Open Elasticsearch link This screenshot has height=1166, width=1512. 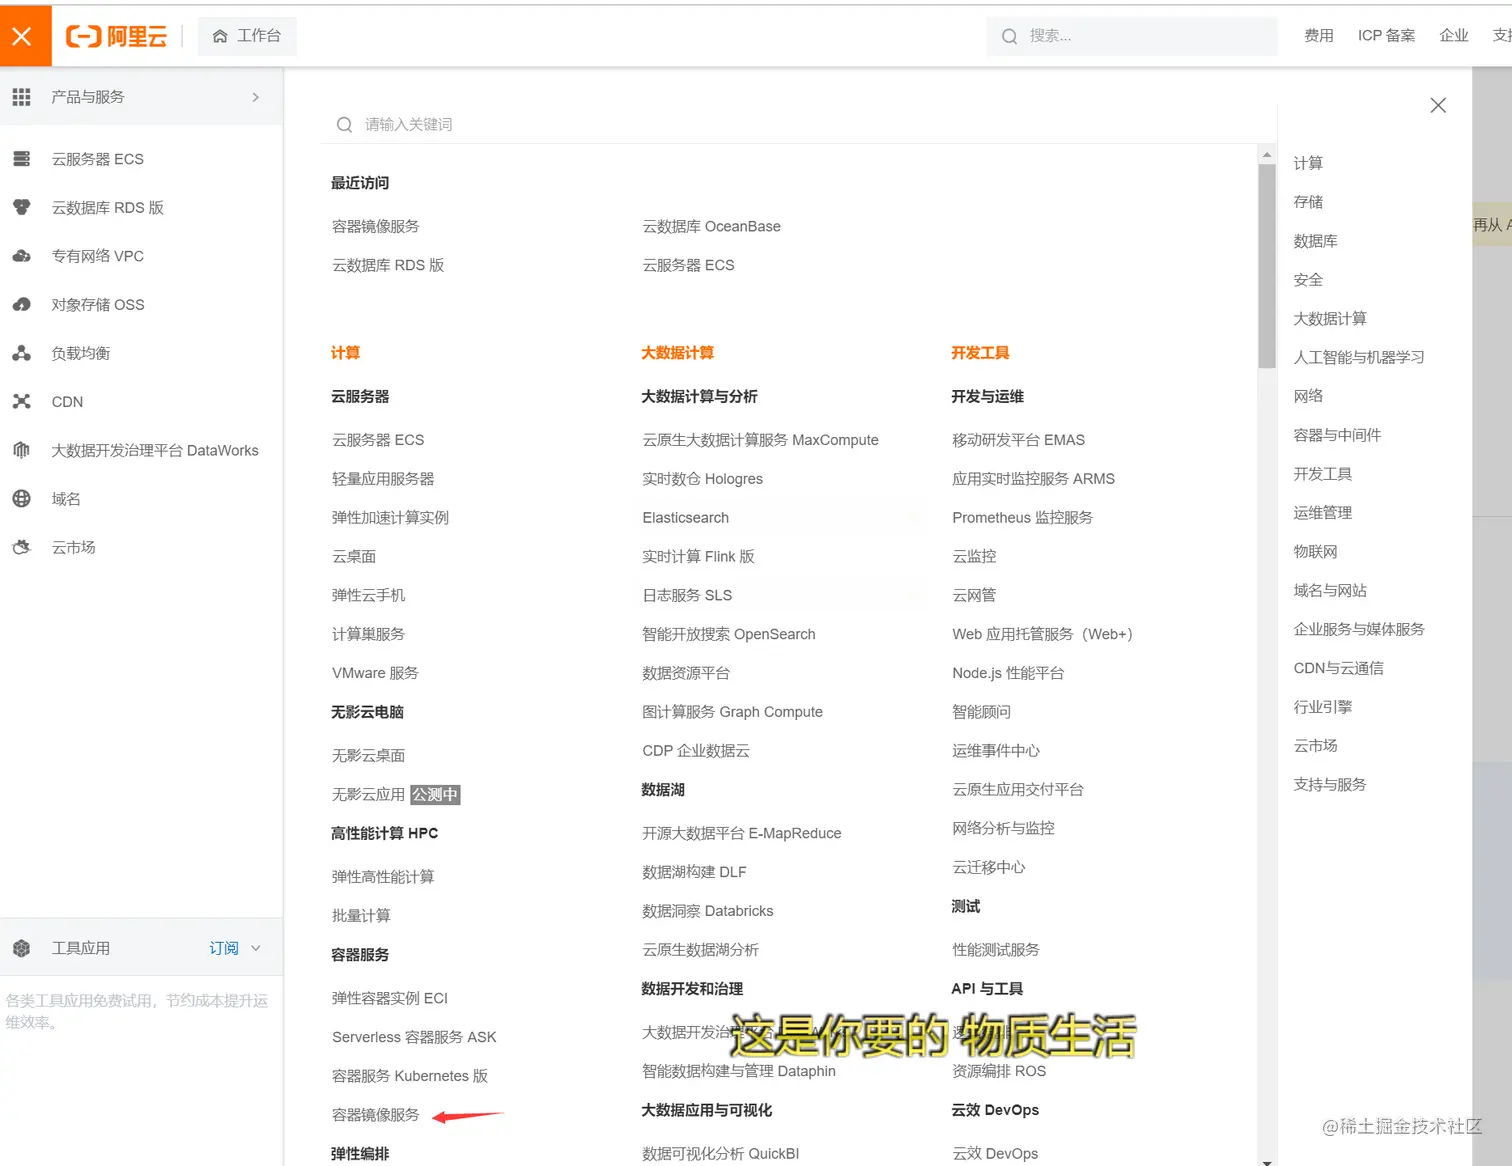685,518
